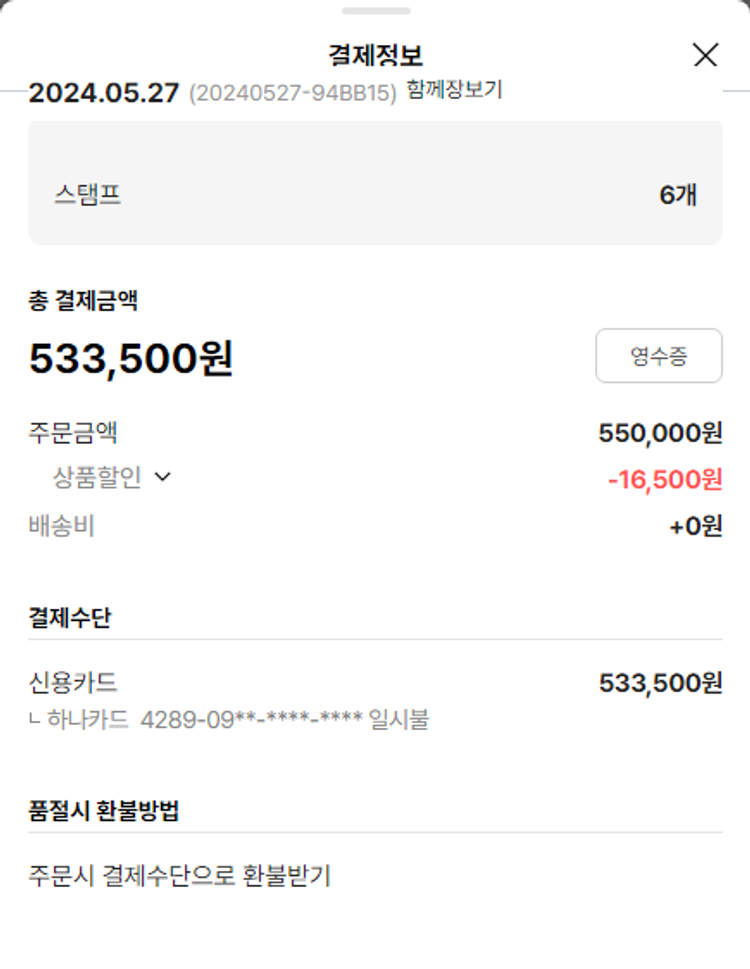Click the 상품할인 label text
Image resolution: width=750 pixels, height=969 pixels.
(97, 478)
